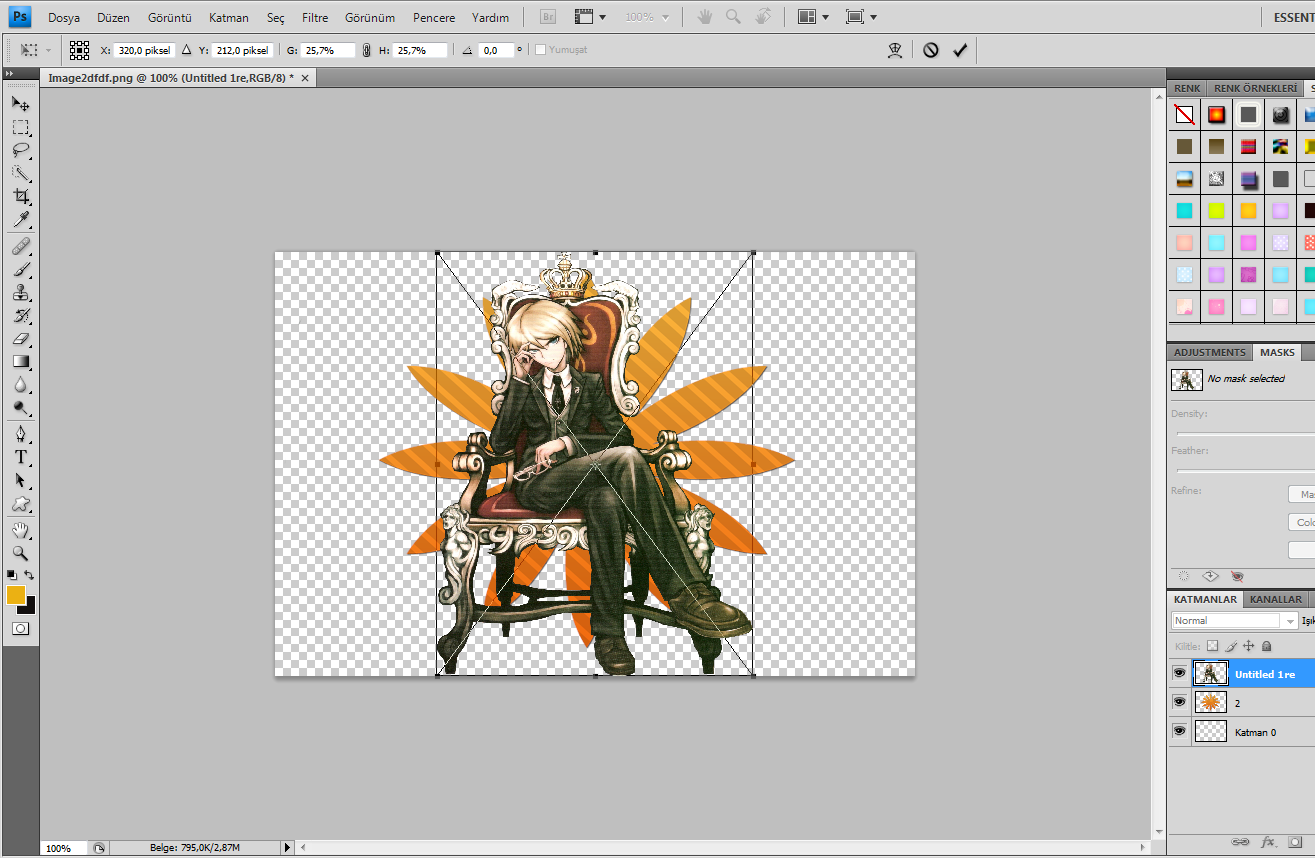Switch between free transform and warp modes

(895, 50)
